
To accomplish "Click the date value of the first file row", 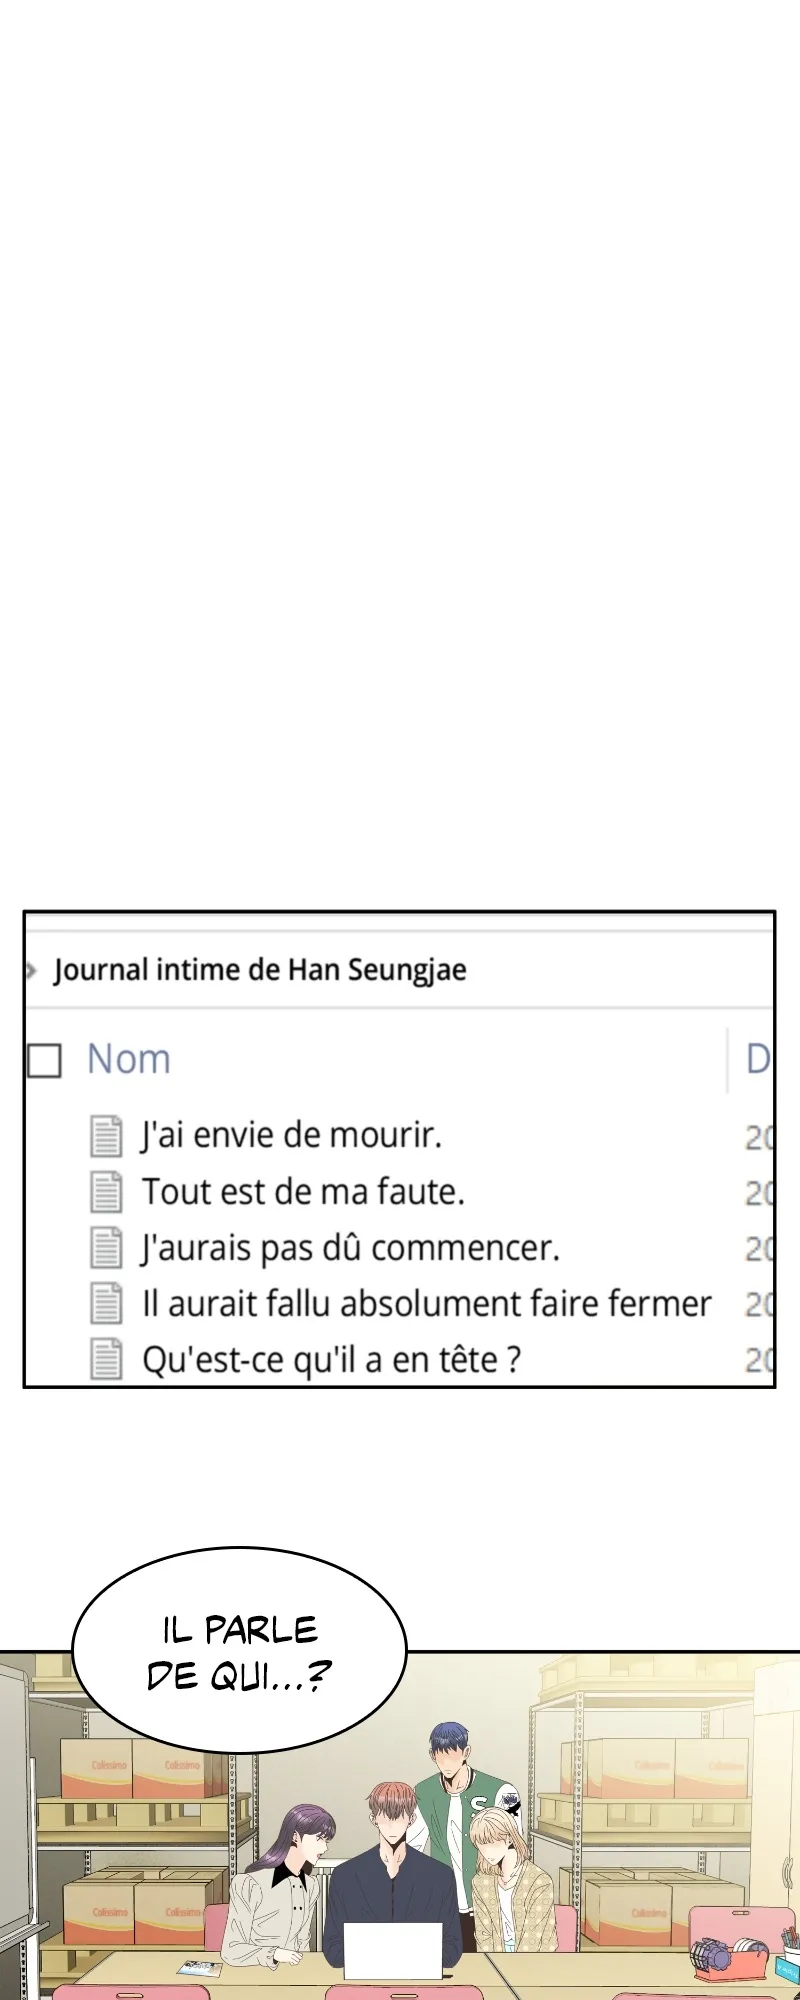I will (x=759, y=1137).
